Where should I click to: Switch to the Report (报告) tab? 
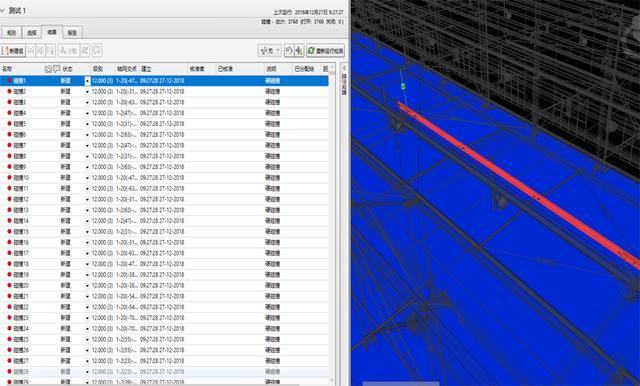pos(72,32)
